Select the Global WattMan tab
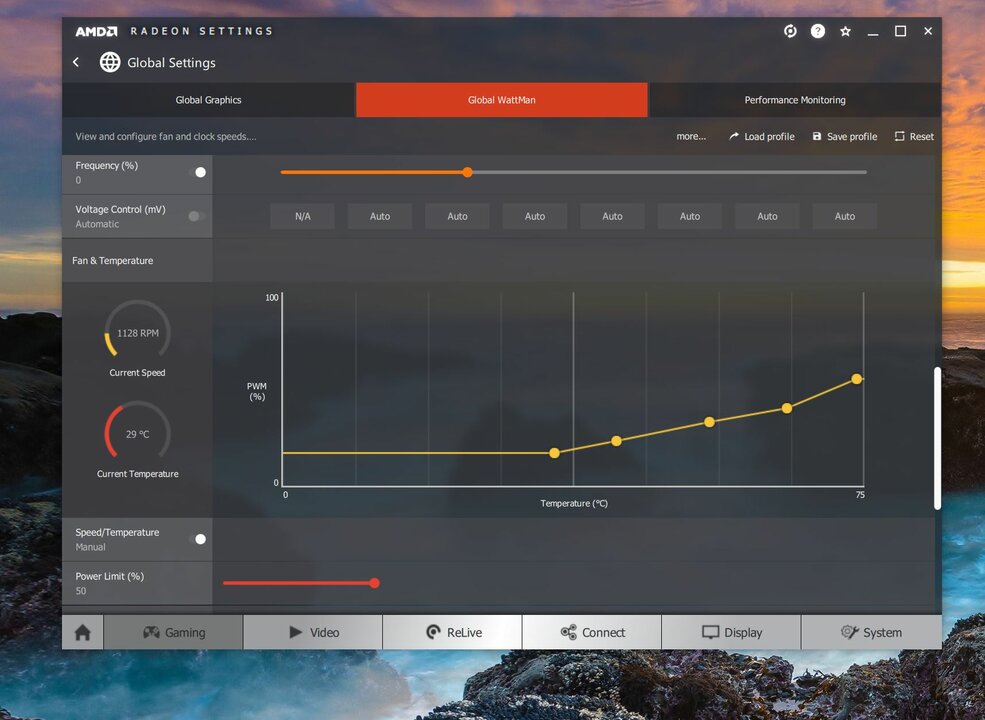This screenshot has width=985, height=720. pos(502,100)
